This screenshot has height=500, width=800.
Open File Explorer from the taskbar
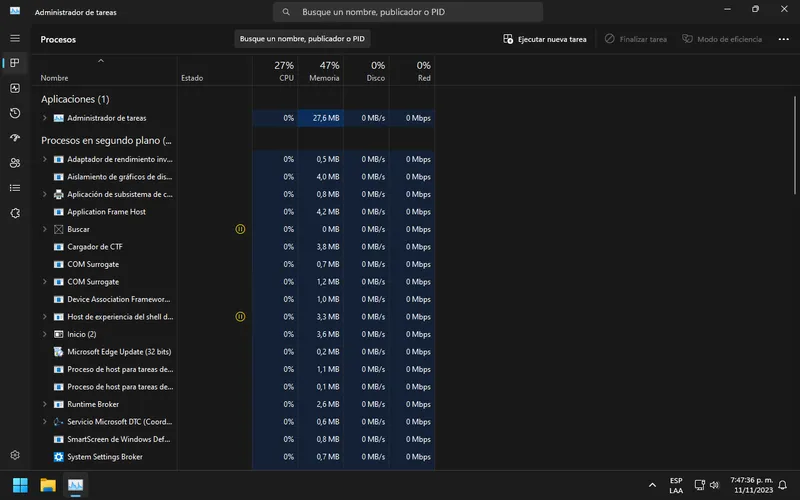coord(47,485)
